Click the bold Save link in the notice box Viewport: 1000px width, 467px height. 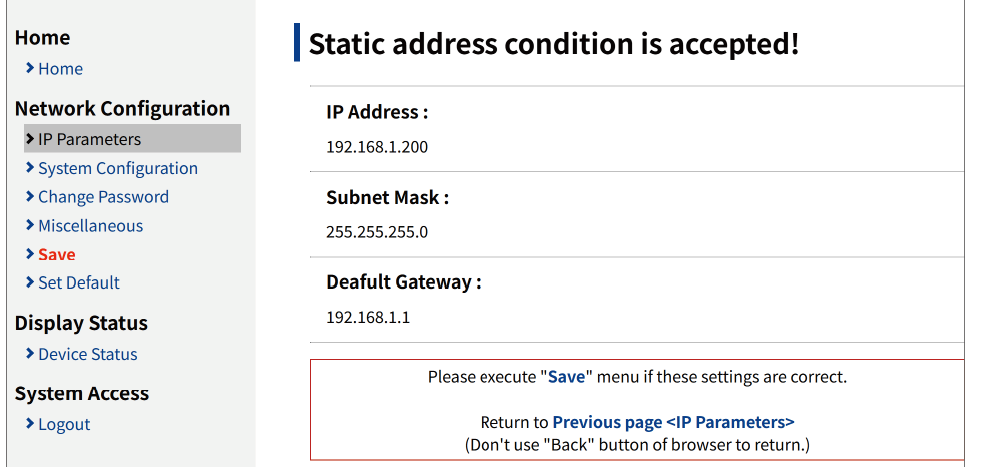[566, 377]
